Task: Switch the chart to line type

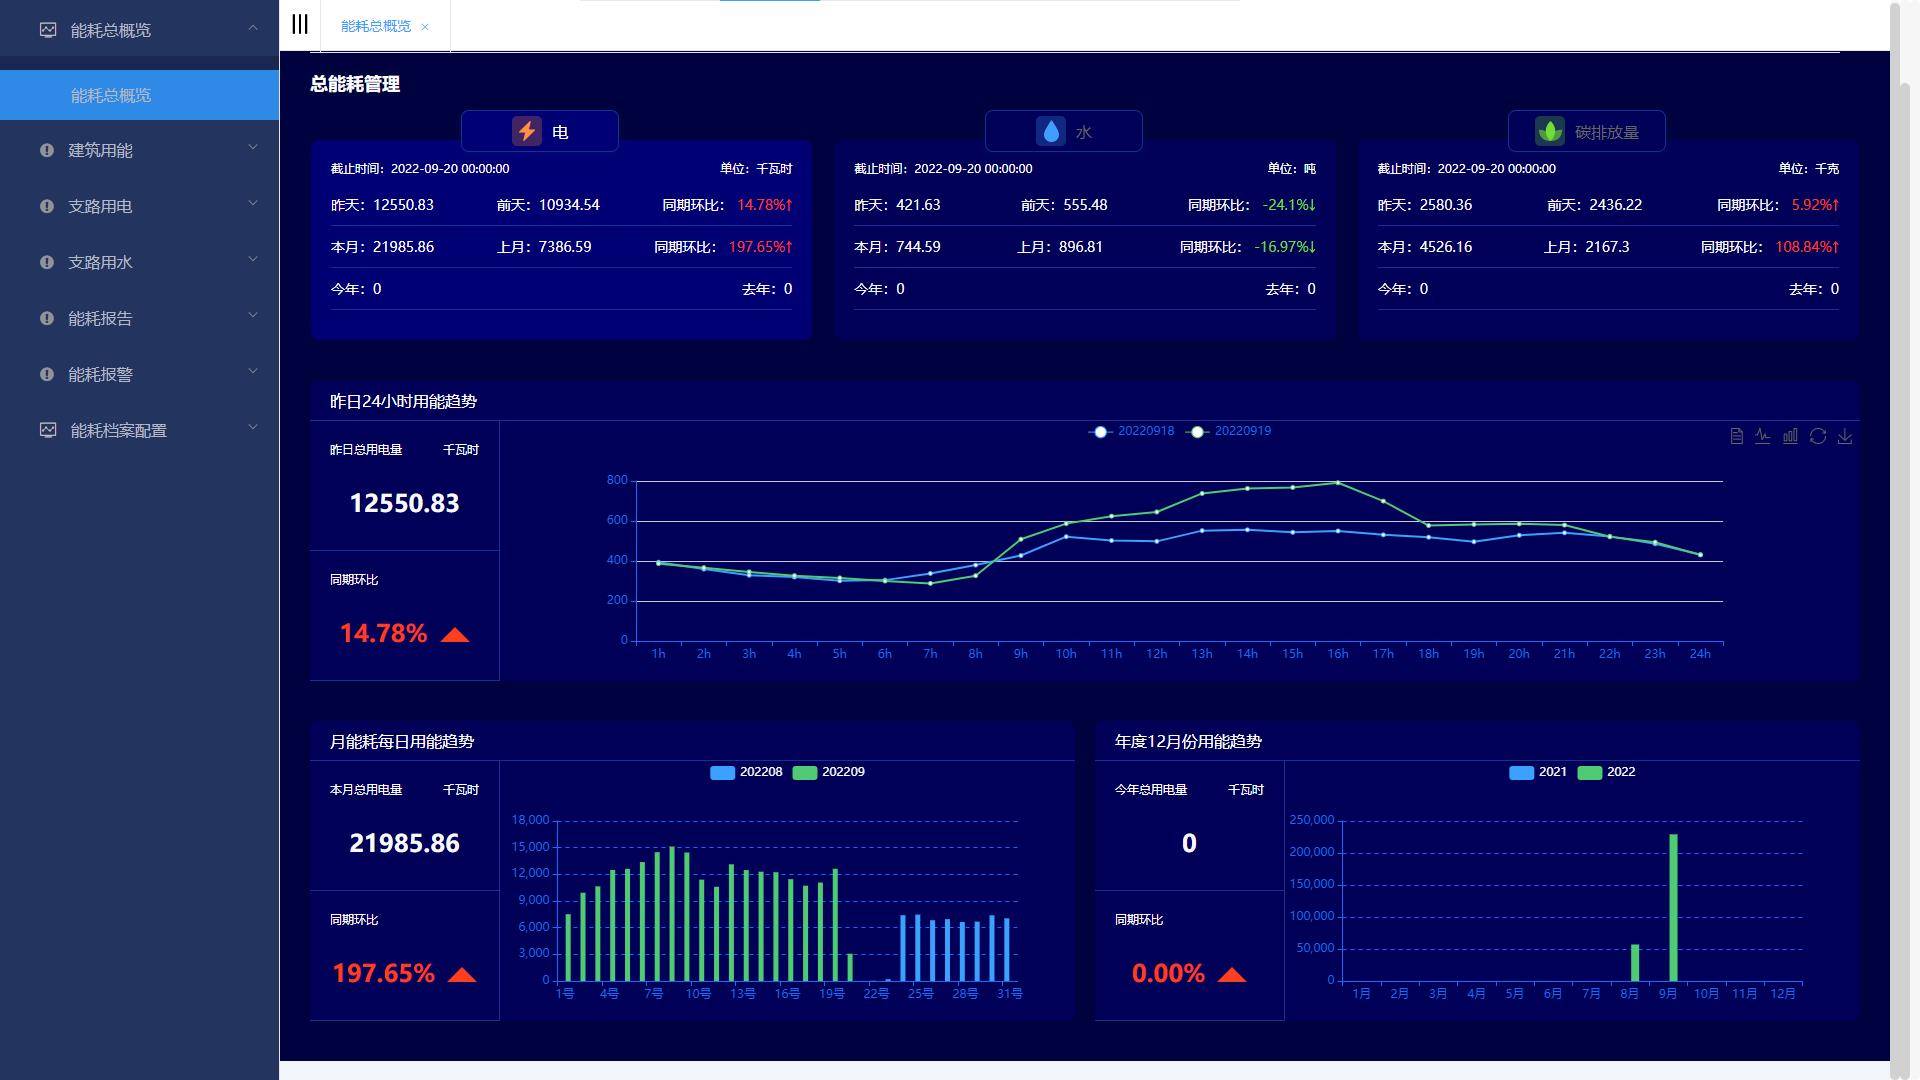Action: 1763,436
